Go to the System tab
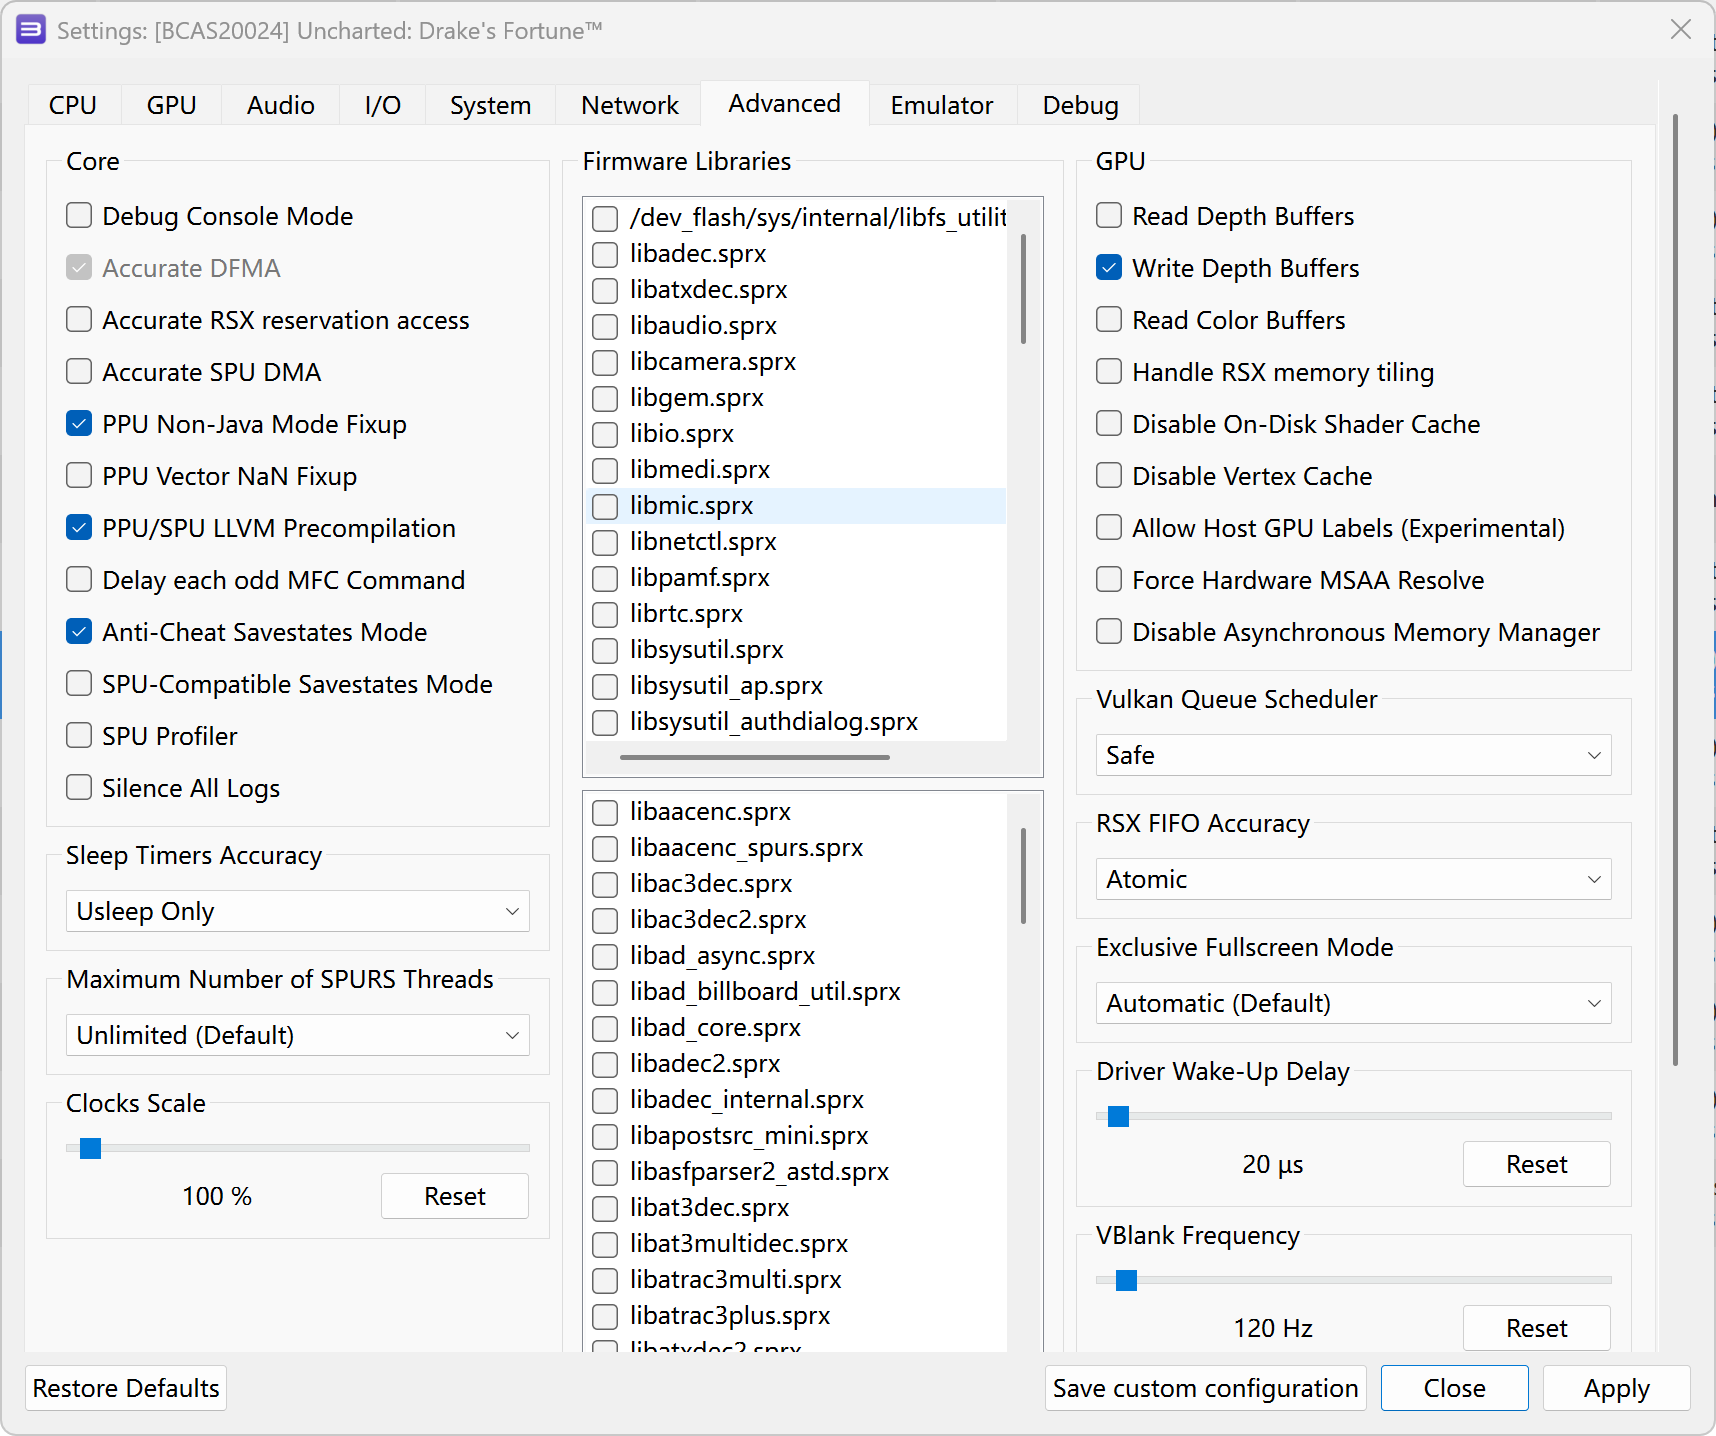Screen dimensions: 1716x1436 click(490, 105)
